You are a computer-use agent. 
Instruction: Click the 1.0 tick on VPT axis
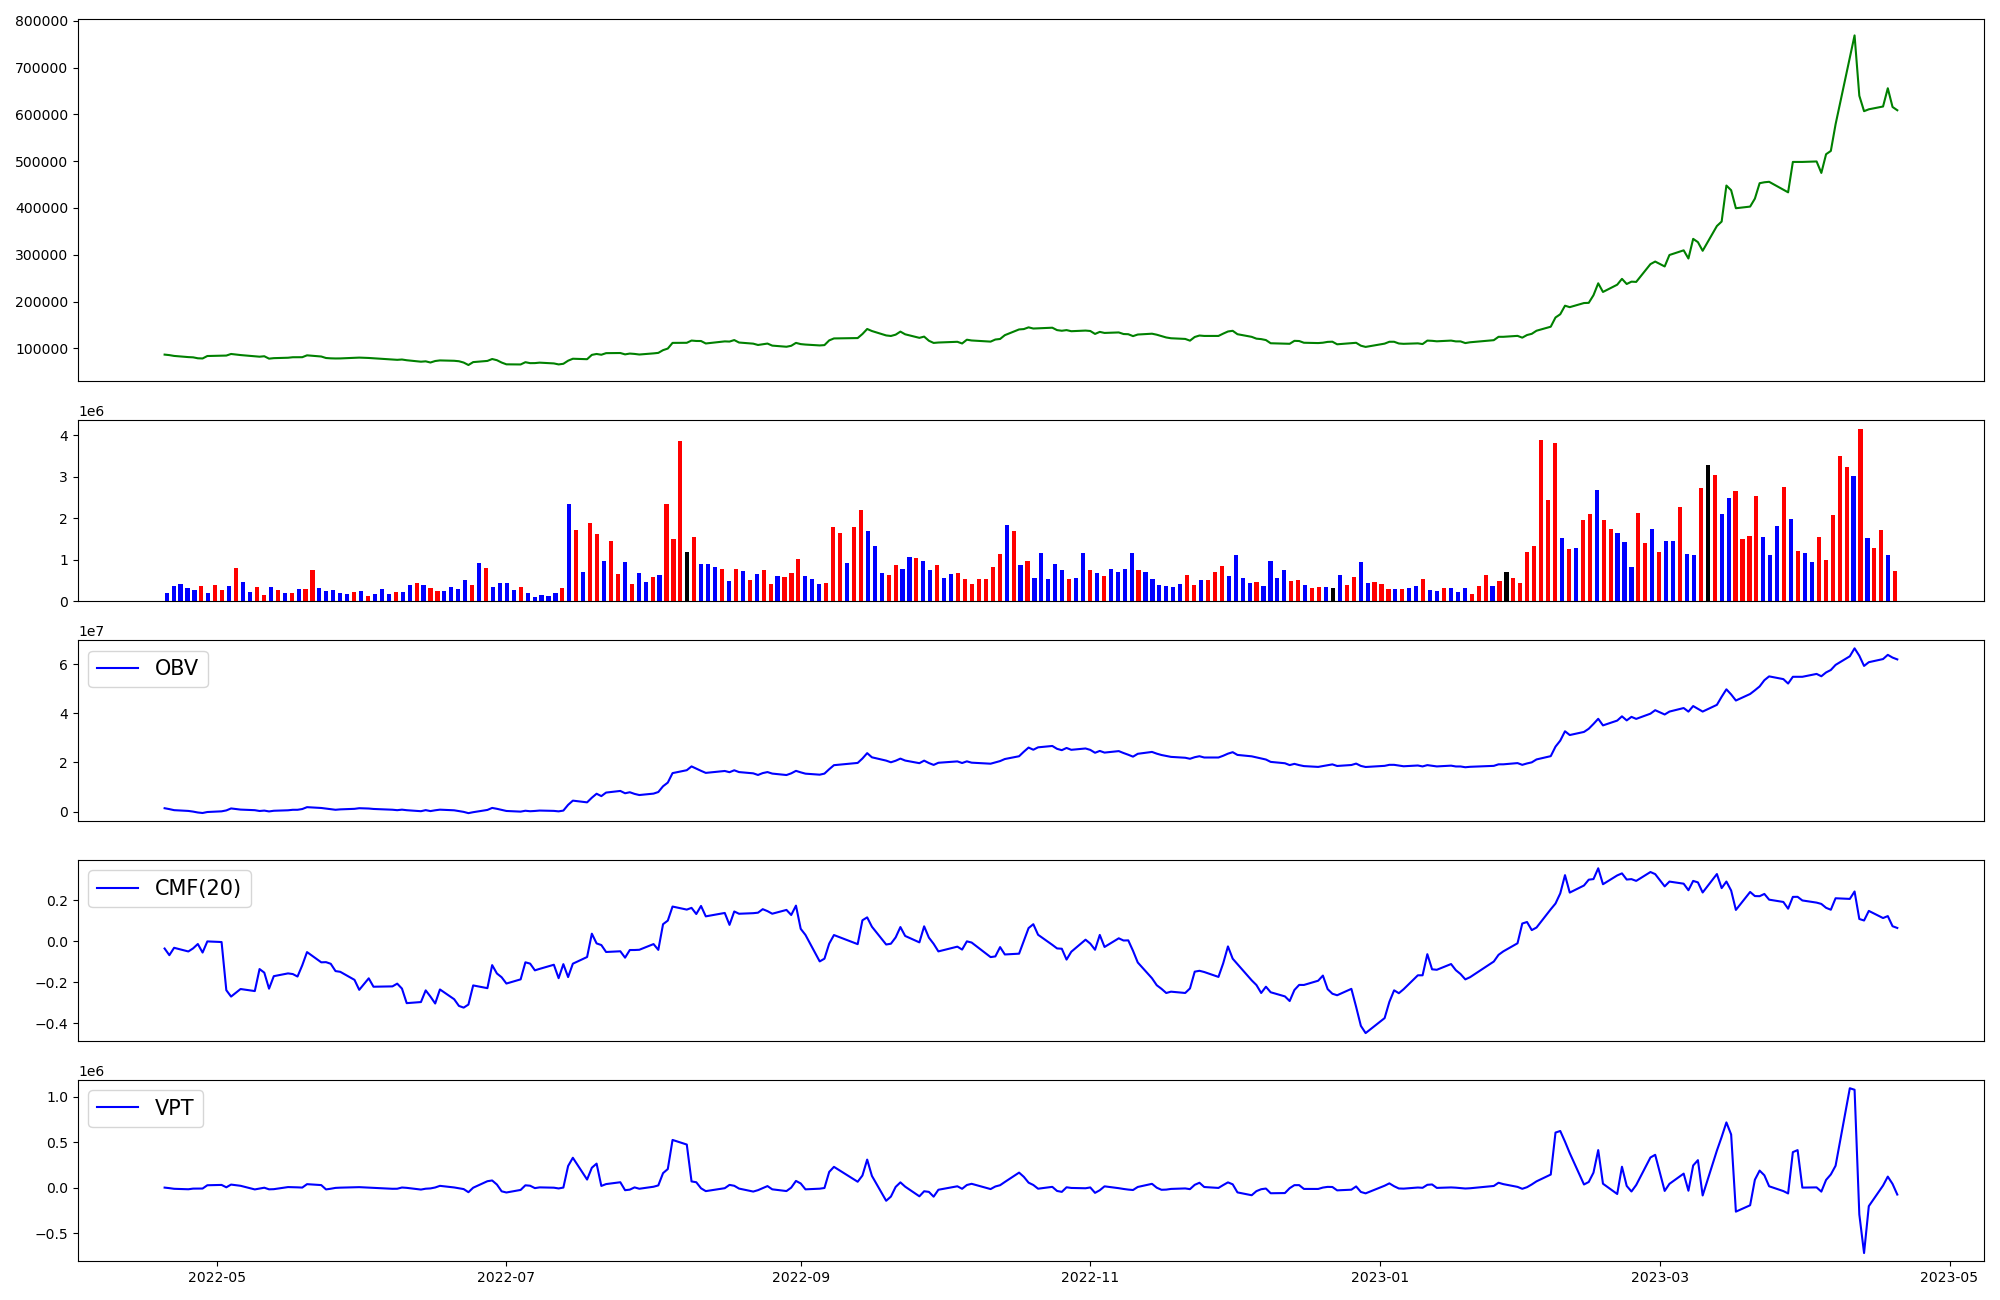[x=58, y=1097]
